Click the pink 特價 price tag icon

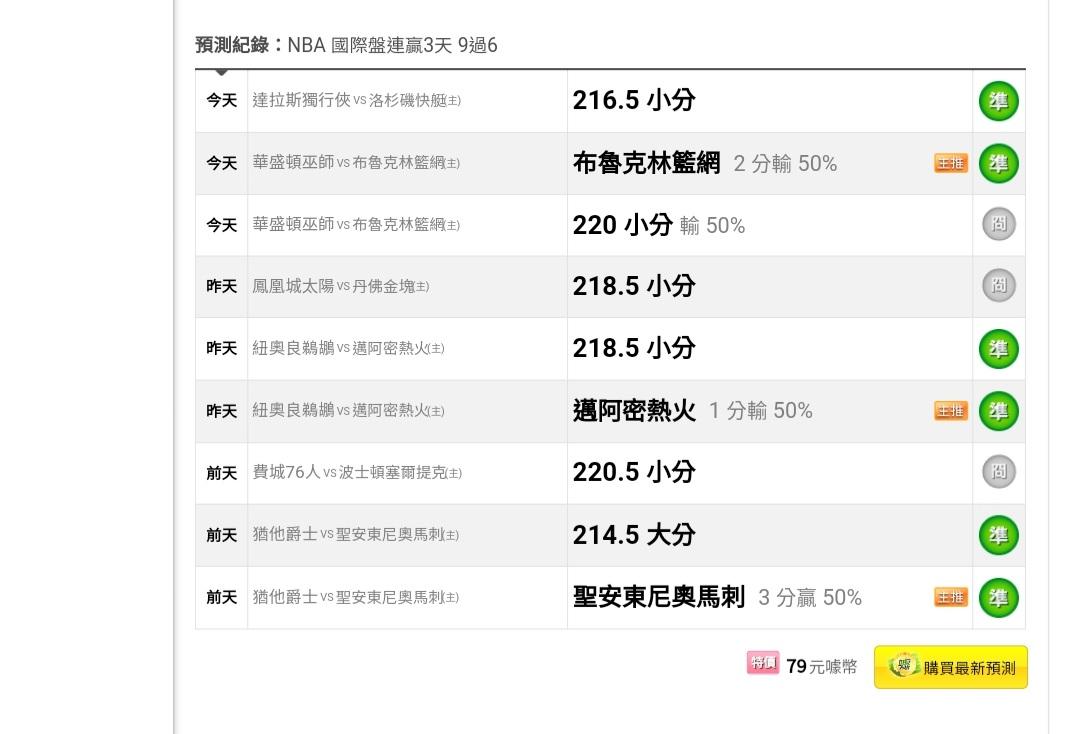pos(762,664)
